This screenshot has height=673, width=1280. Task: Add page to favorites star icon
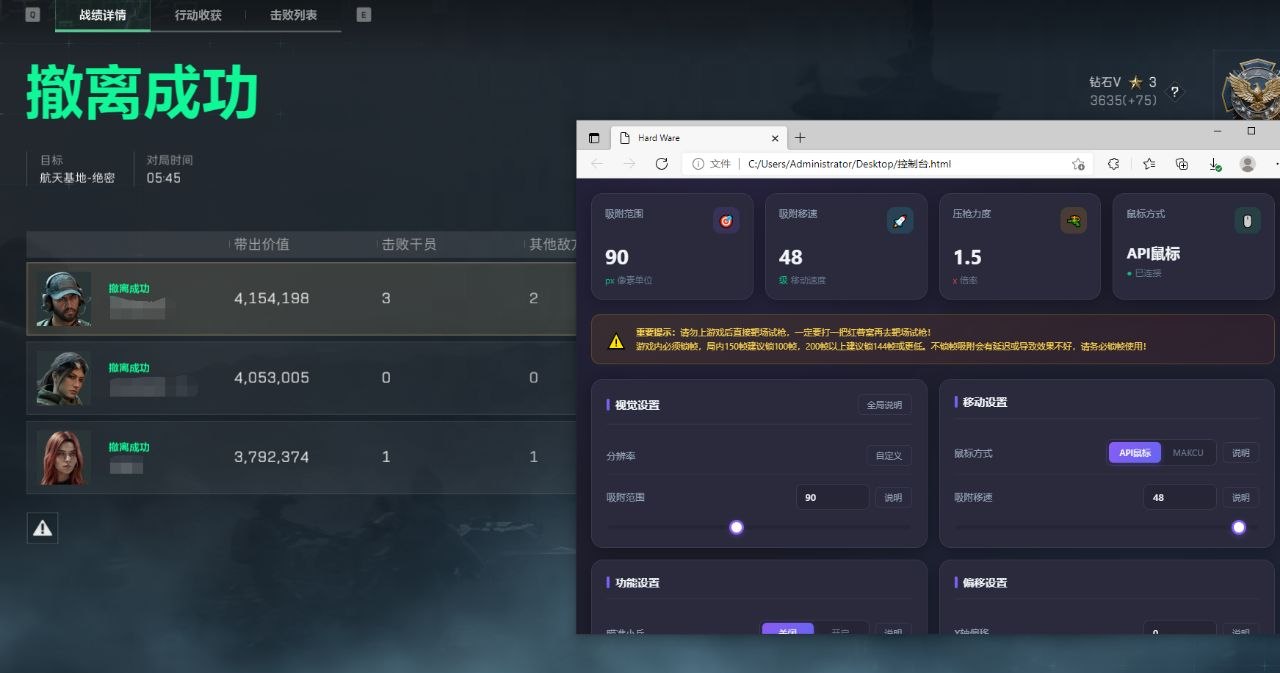click(1078, 164)
